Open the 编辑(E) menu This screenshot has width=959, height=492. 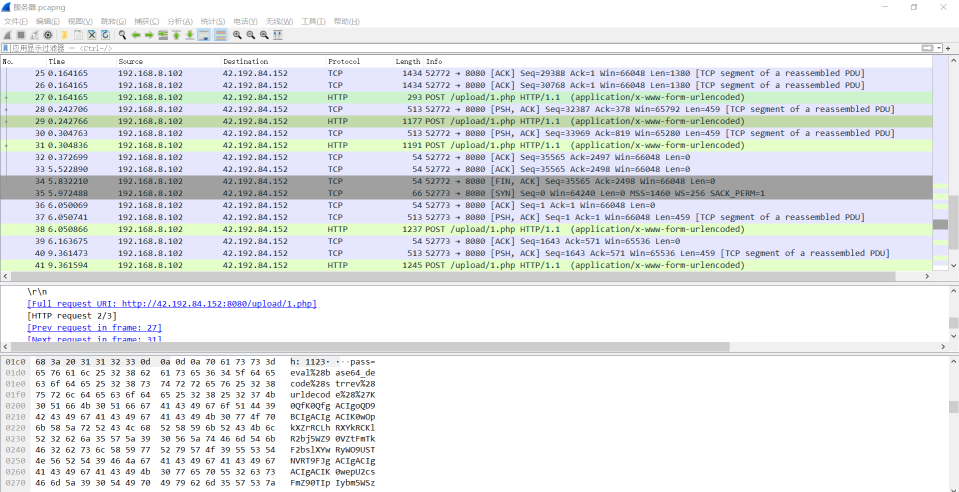[x=48, y=21]
